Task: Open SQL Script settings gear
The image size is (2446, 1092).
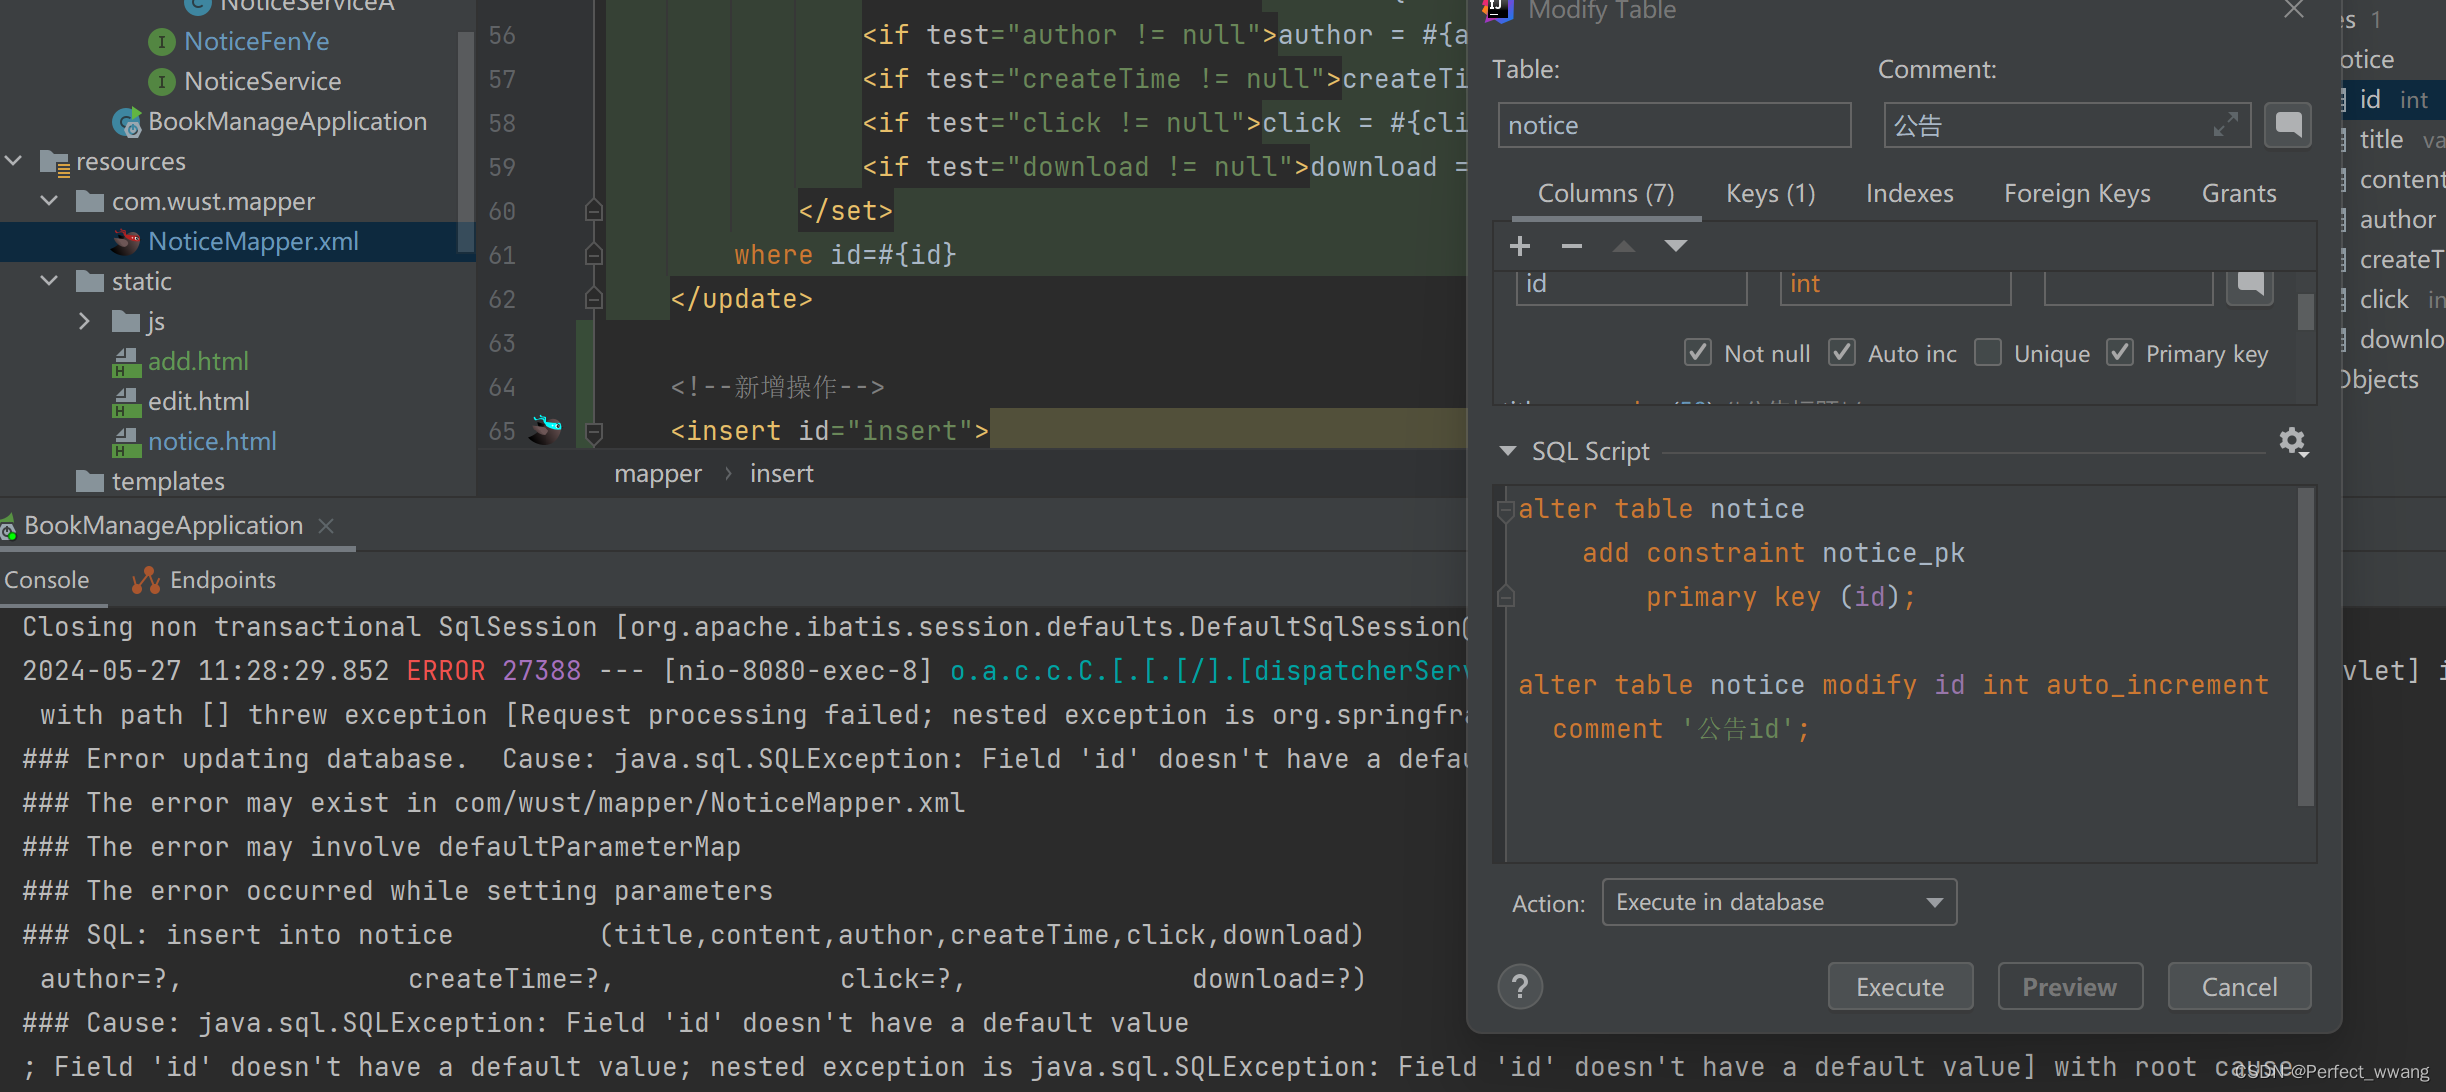Action: click(2292, 441)
